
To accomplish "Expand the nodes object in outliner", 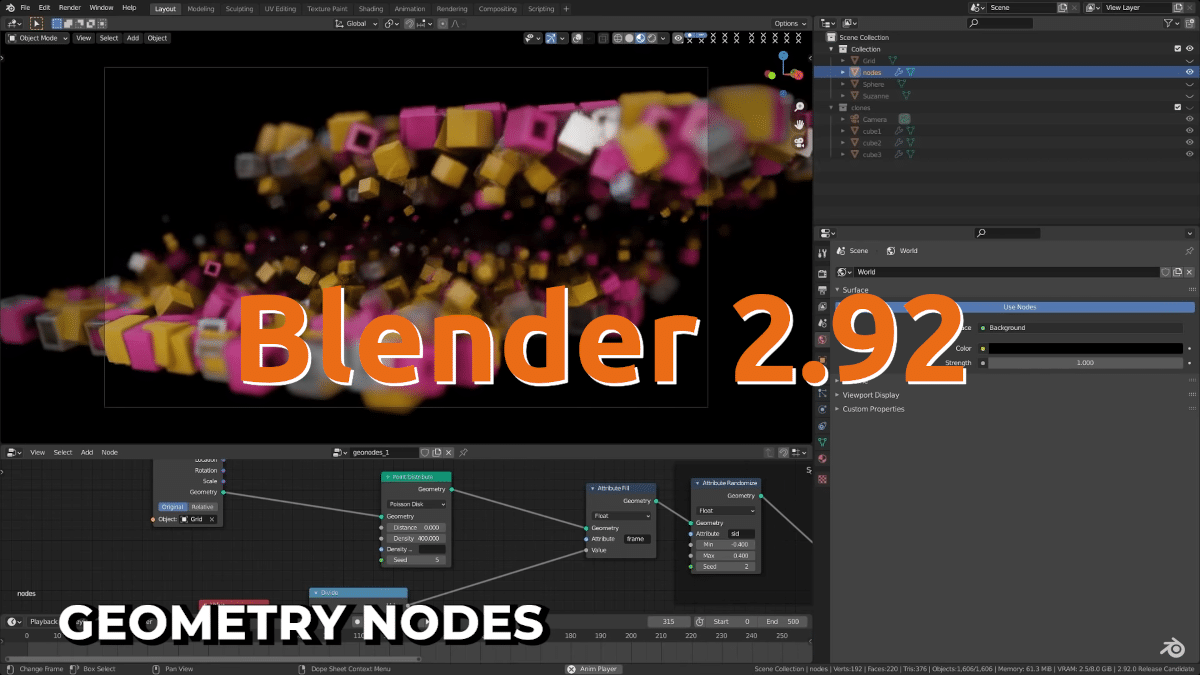I will click(x=843, y=72).
